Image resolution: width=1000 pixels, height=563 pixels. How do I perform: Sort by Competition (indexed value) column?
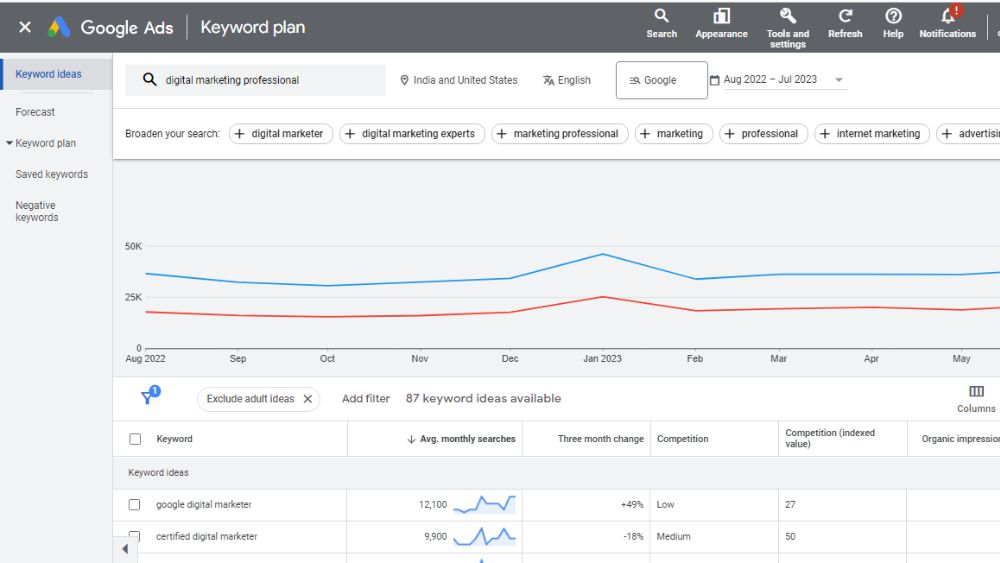pos(830,438)
